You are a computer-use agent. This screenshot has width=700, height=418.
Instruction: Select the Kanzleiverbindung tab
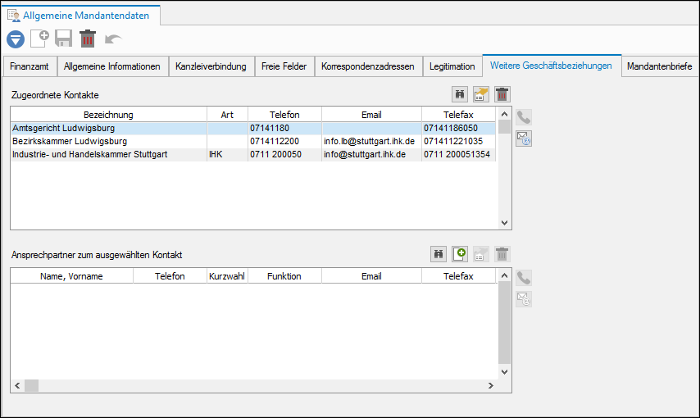tap(211, 67)
